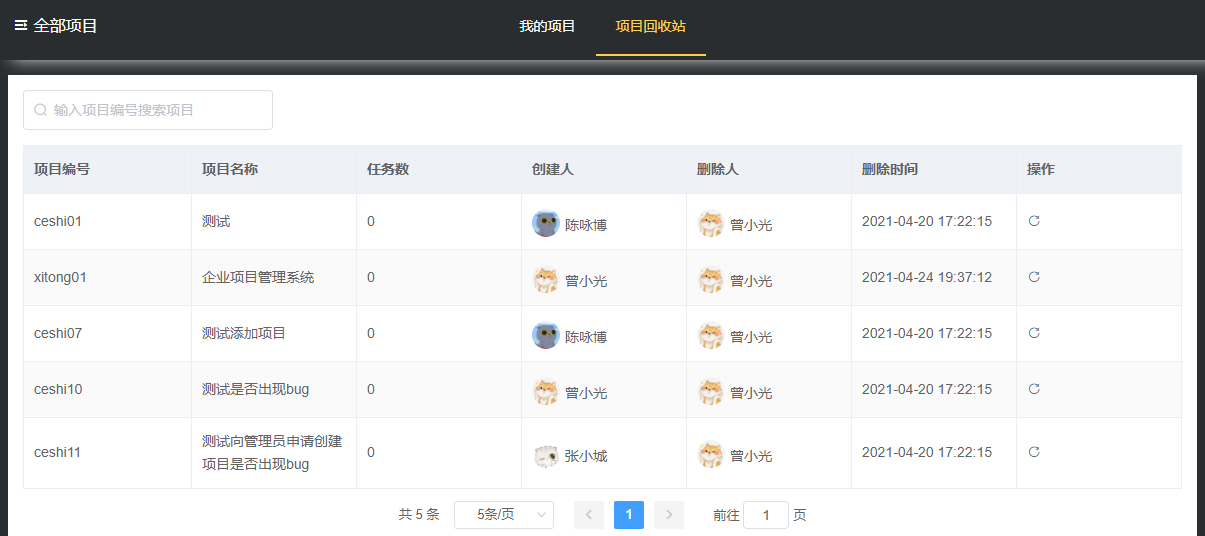
Task: Click the search magnifier icon in the search box
Action: pos(41,110)
